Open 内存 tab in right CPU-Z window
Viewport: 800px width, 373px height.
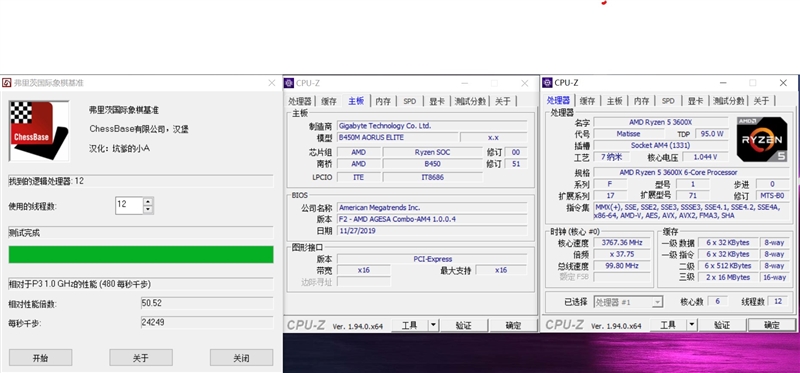[641, 101]
